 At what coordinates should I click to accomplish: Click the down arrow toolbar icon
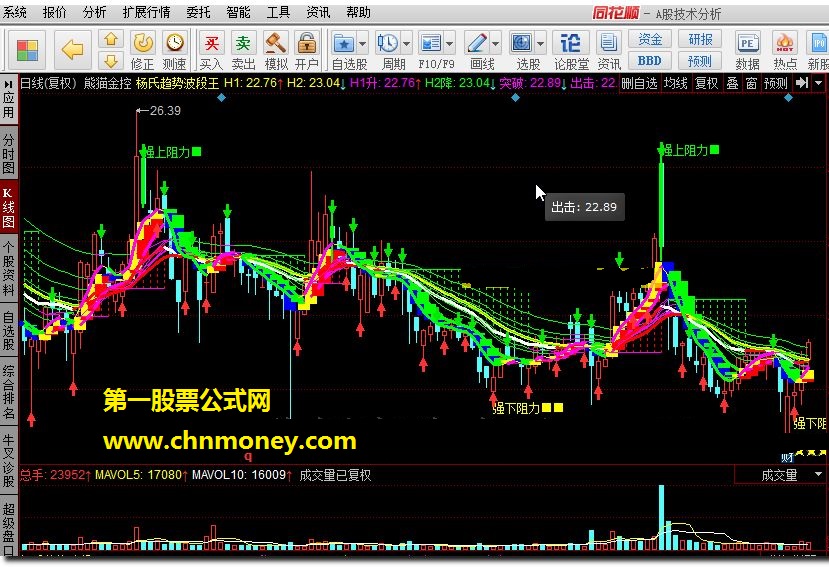[110, 61]
